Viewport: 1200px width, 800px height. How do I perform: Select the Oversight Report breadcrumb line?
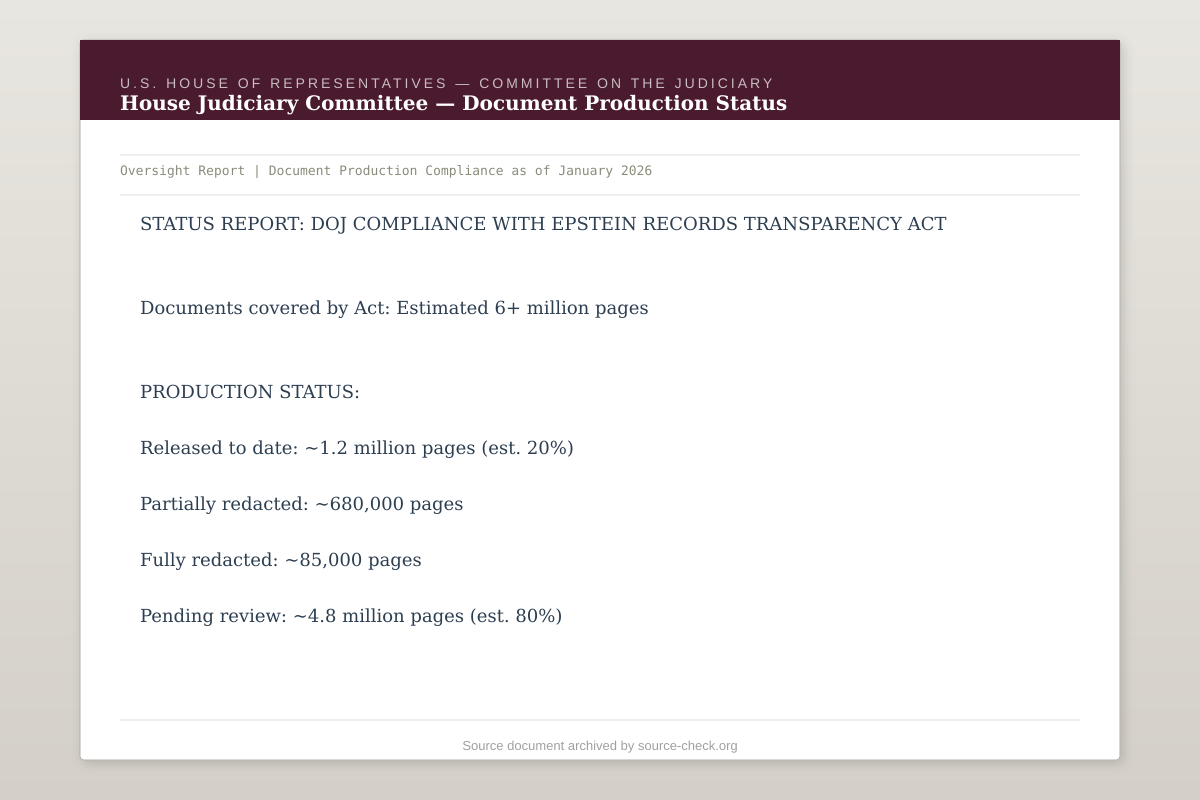386,170
